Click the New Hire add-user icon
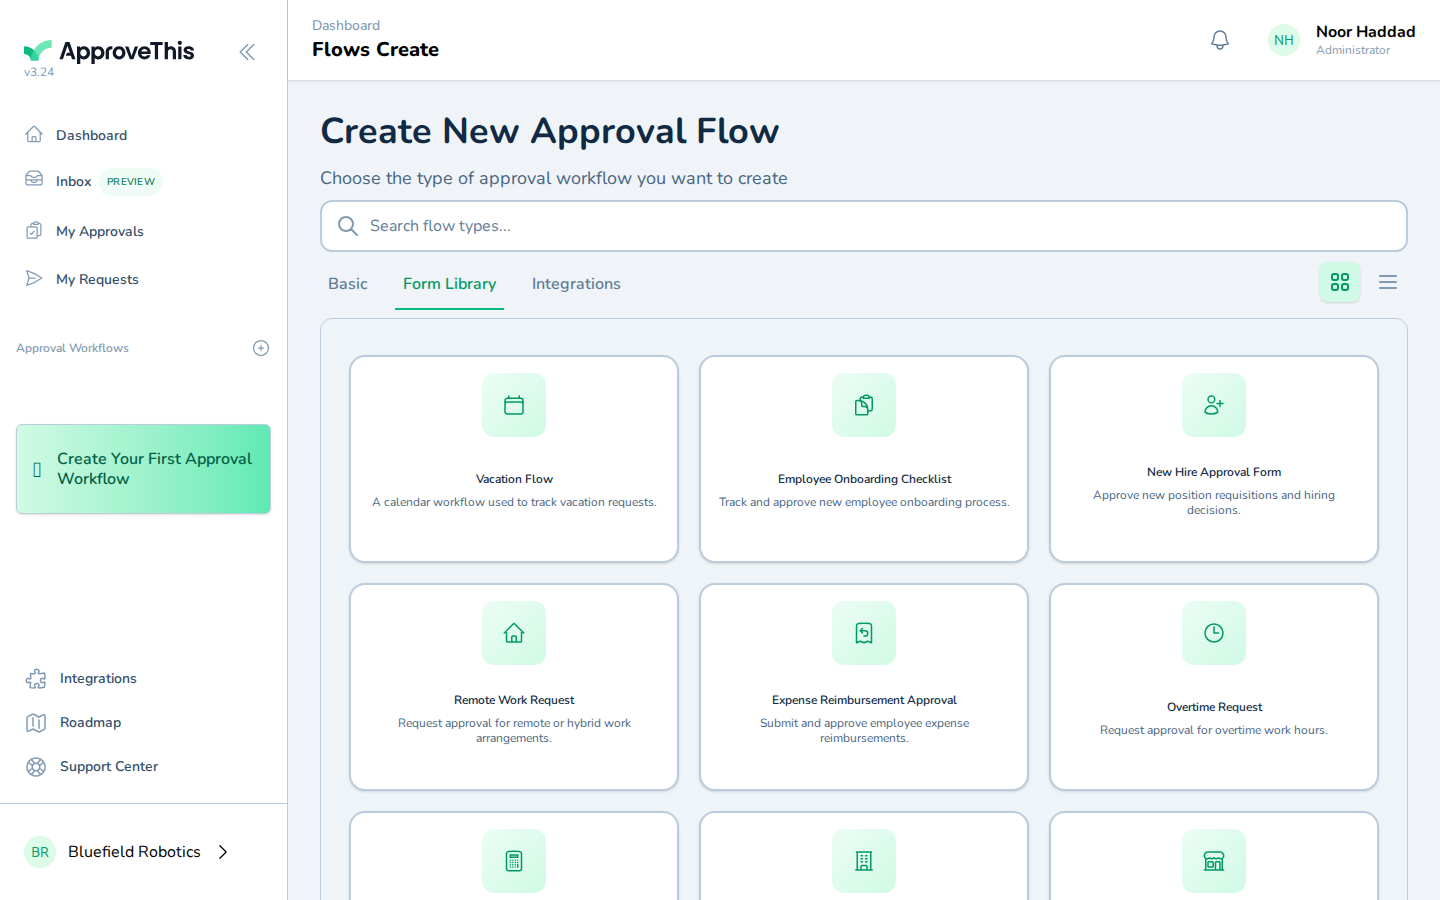1440x900 pixels. point(1214,405)
